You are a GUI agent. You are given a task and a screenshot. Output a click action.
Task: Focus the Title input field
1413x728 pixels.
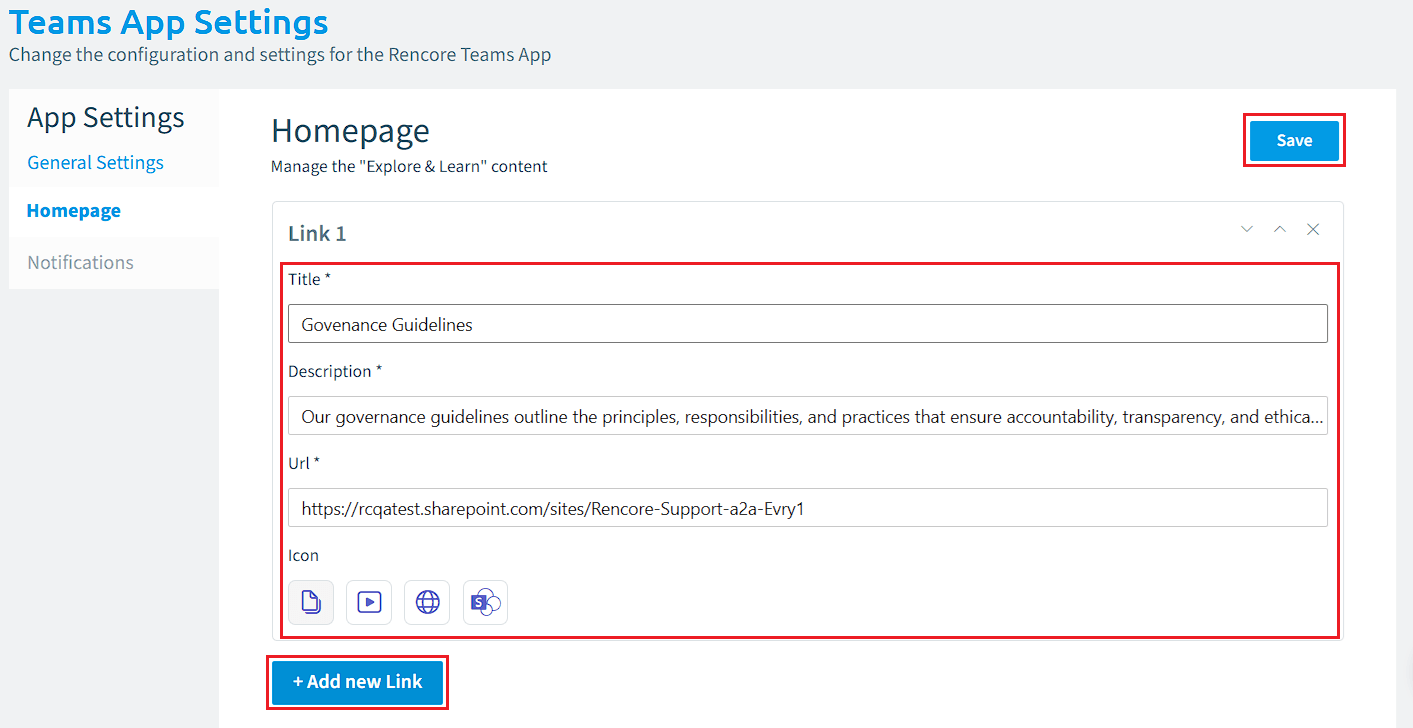808,324
